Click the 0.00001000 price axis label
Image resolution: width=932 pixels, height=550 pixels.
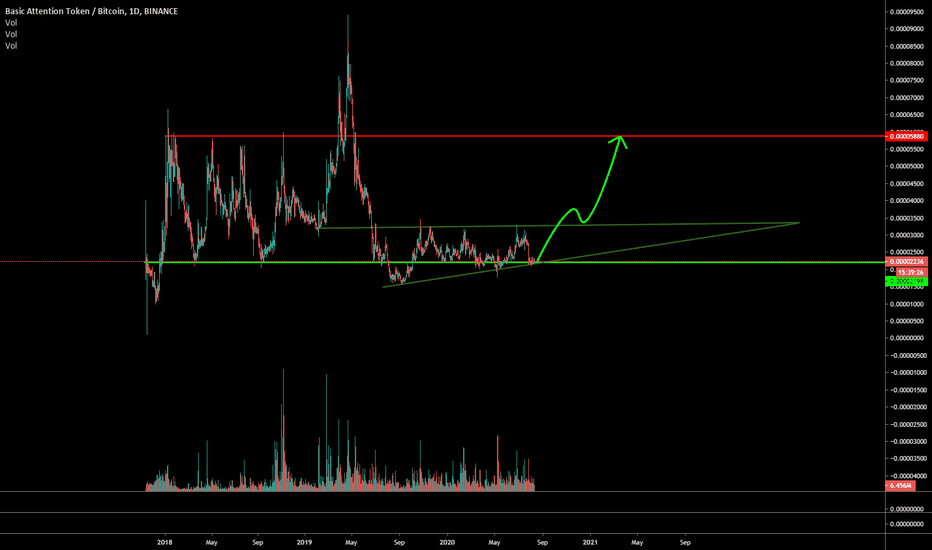(x=907, y=304)
